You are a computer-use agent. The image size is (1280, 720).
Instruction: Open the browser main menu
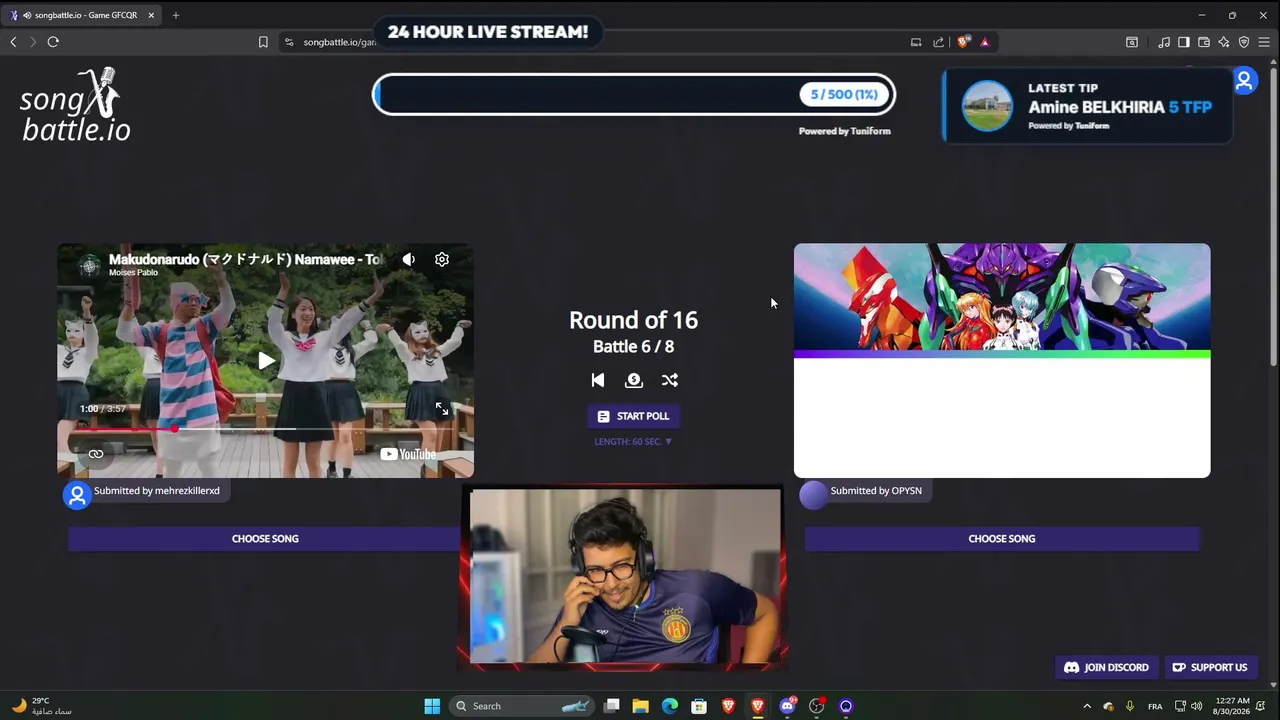tap(1265, 42)
